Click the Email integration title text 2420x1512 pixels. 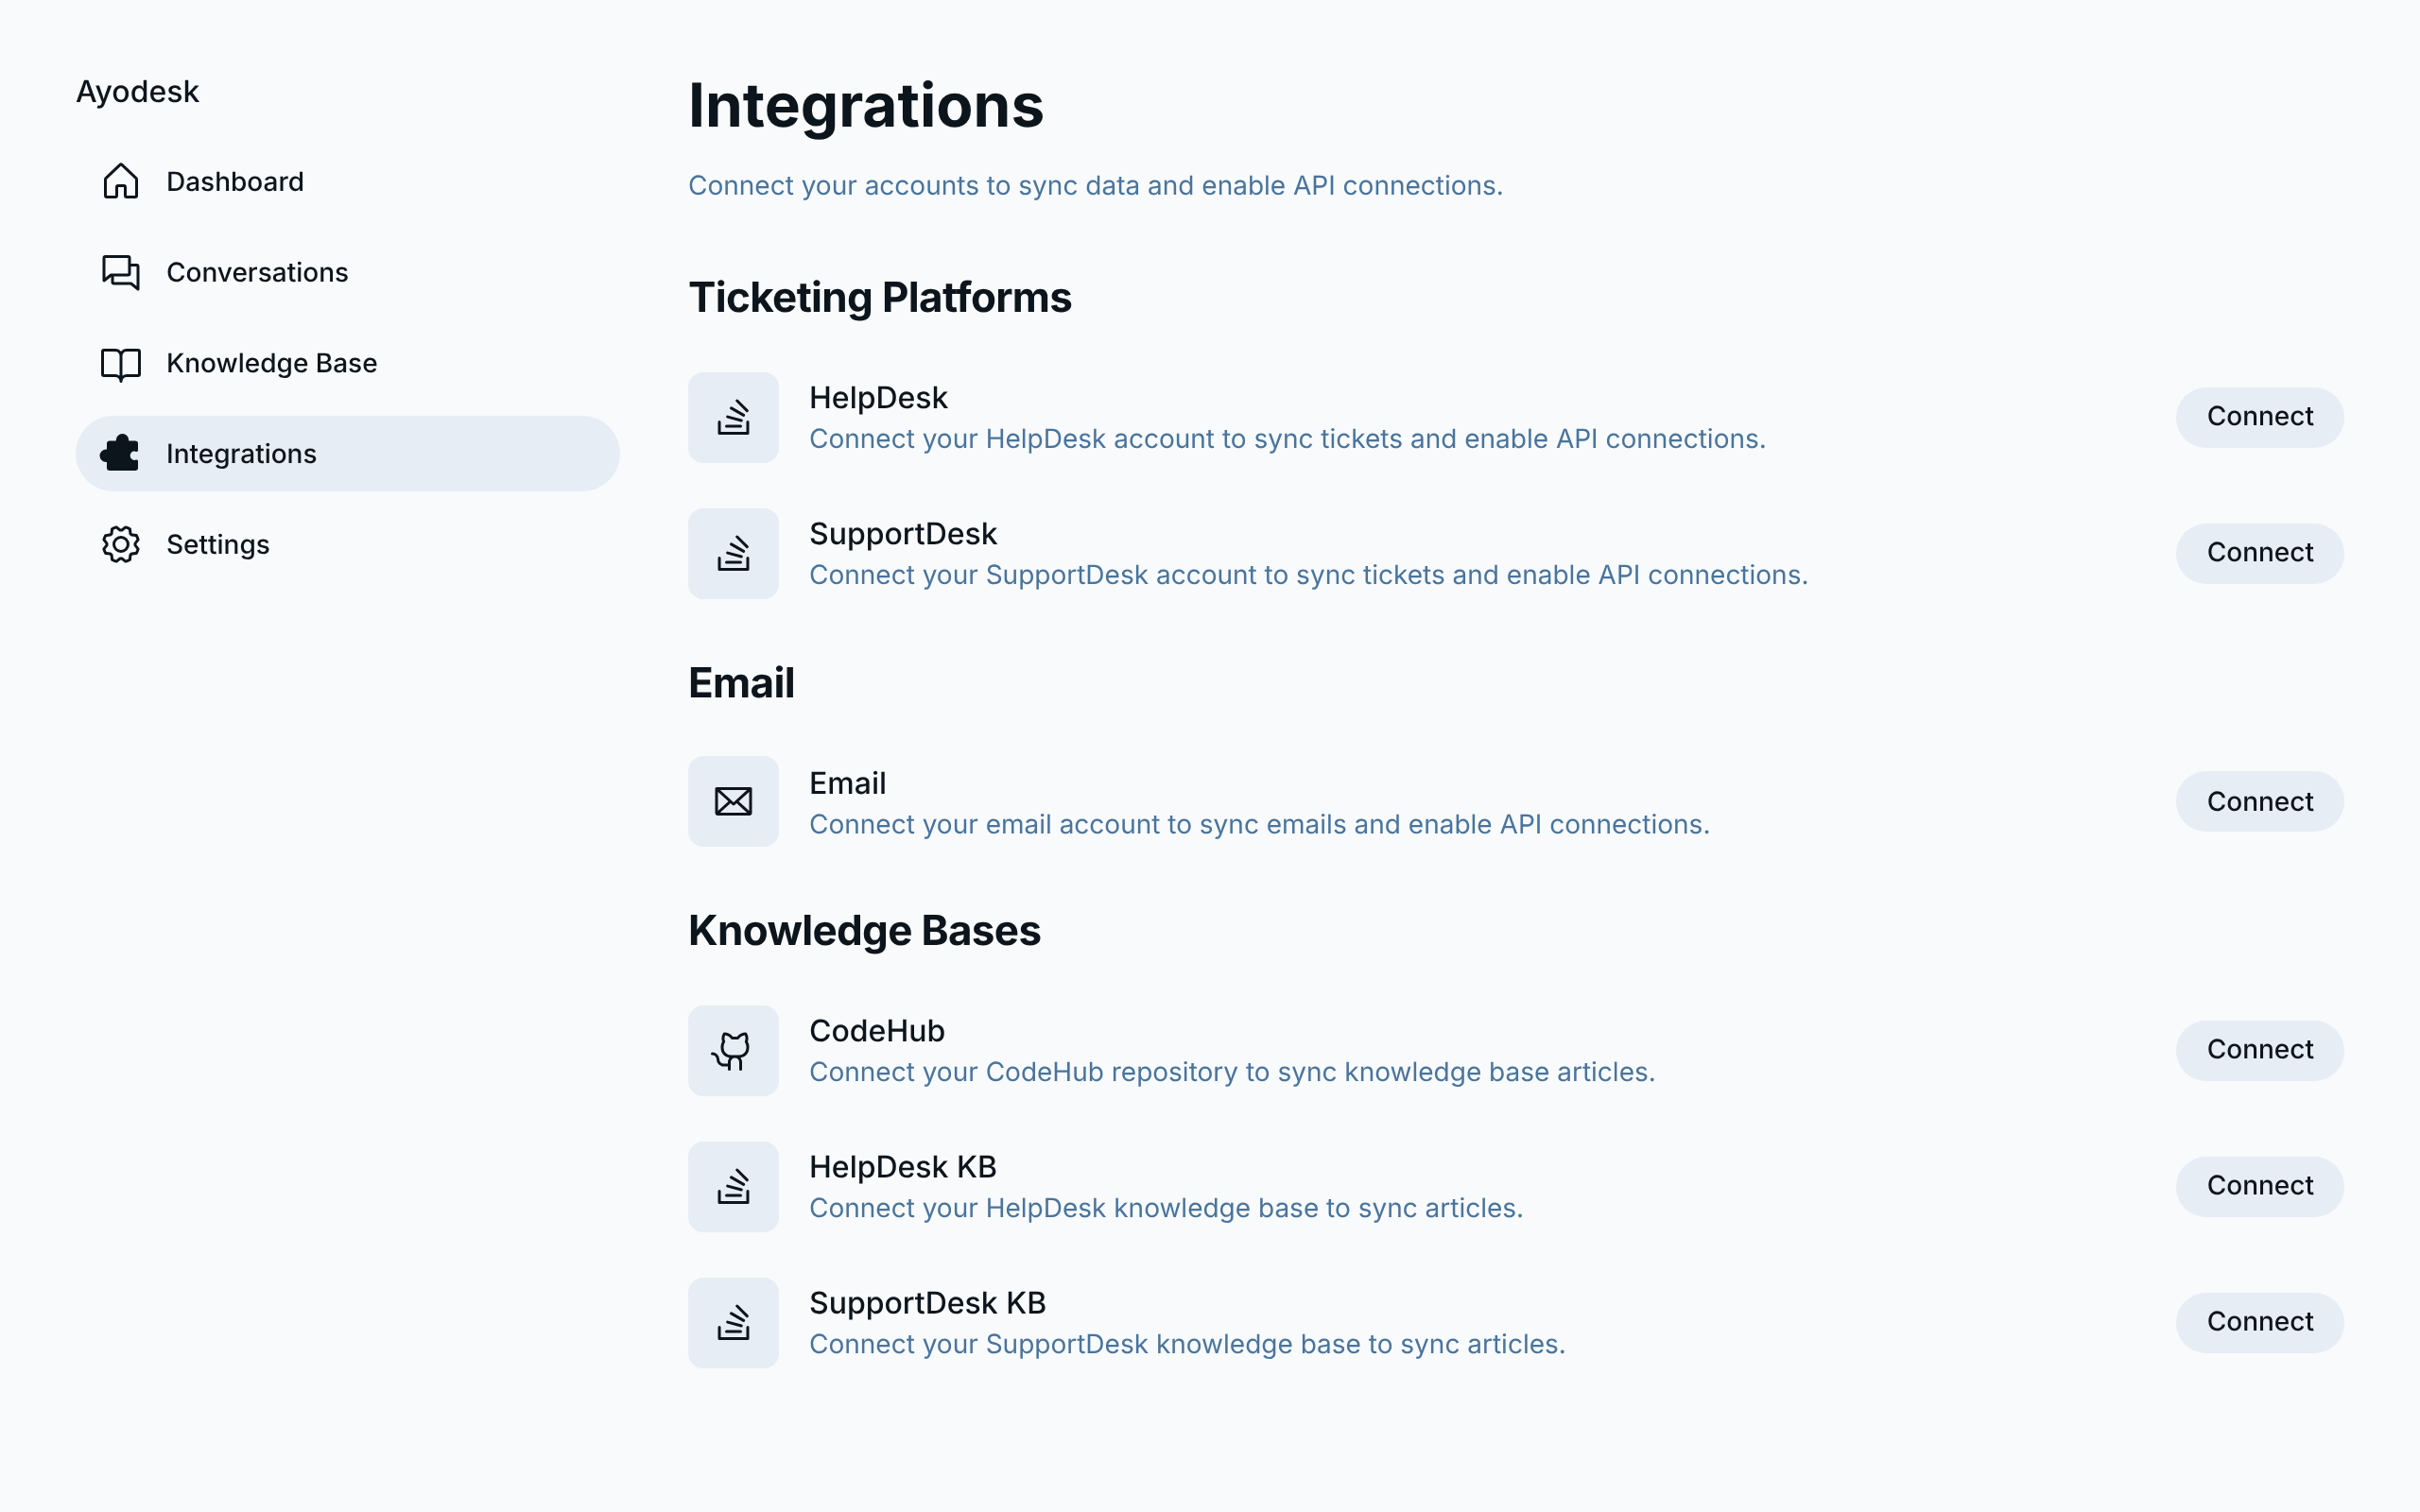[x=847, y=783]
